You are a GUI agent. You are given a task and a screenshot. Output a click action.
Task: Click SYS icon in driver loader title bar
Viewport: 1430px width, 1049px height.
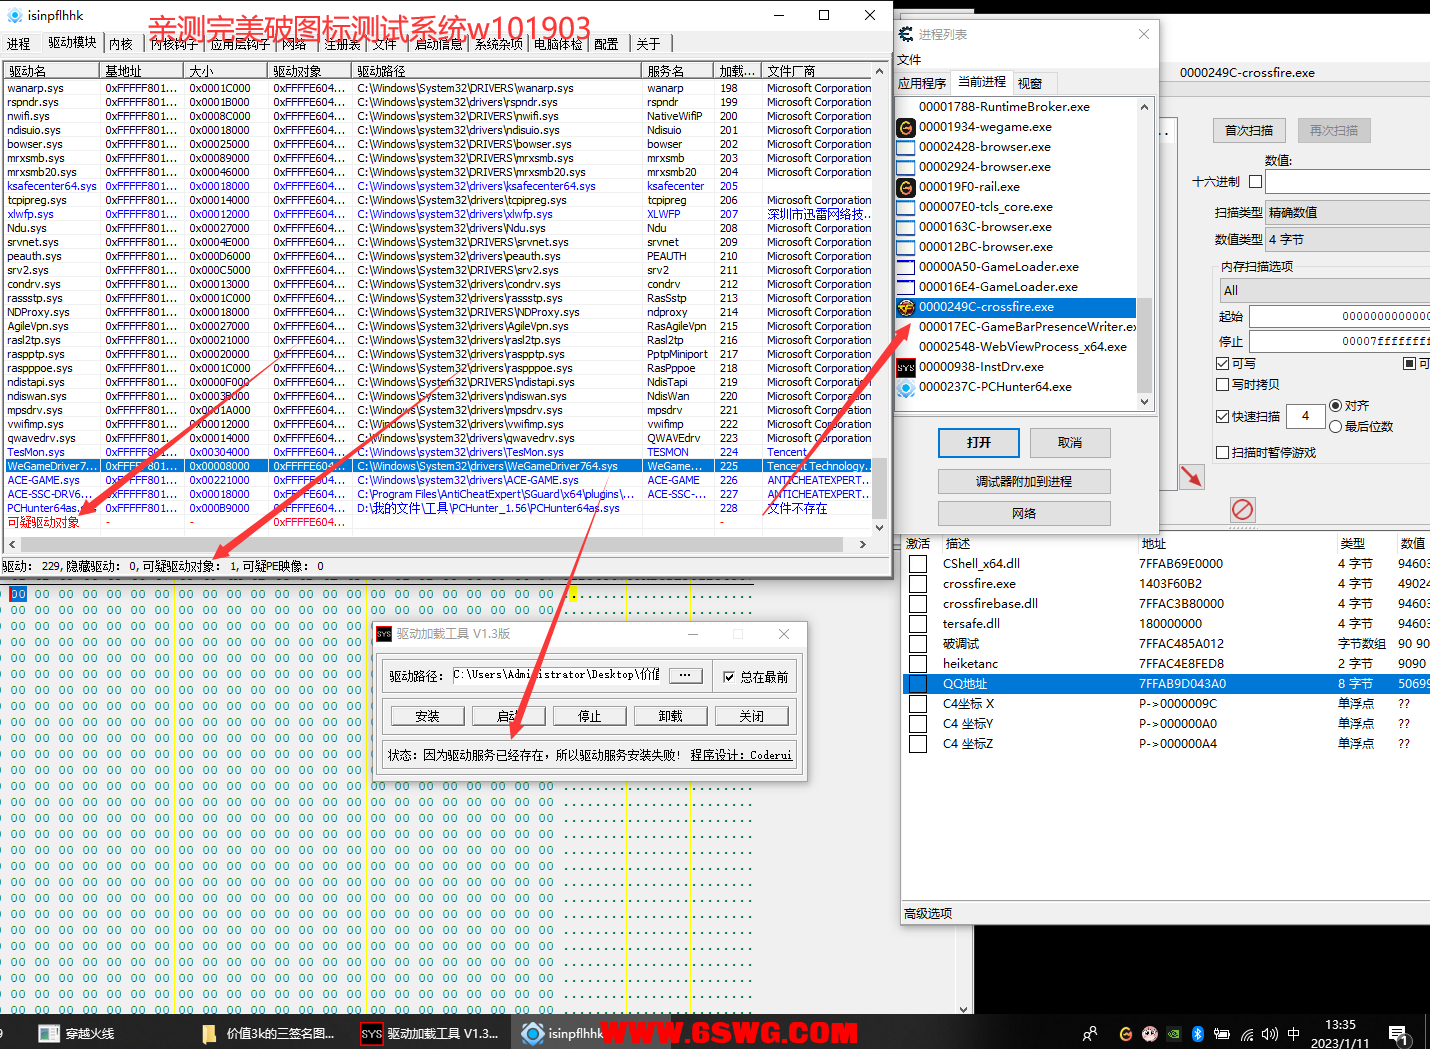coord(384,634)
